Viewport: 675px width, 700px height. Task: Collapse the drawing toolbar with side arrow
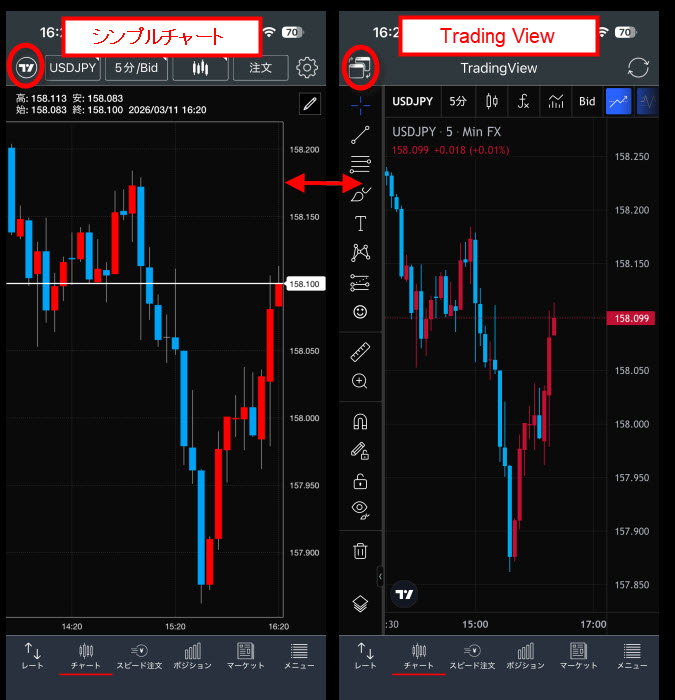[380, 576]
